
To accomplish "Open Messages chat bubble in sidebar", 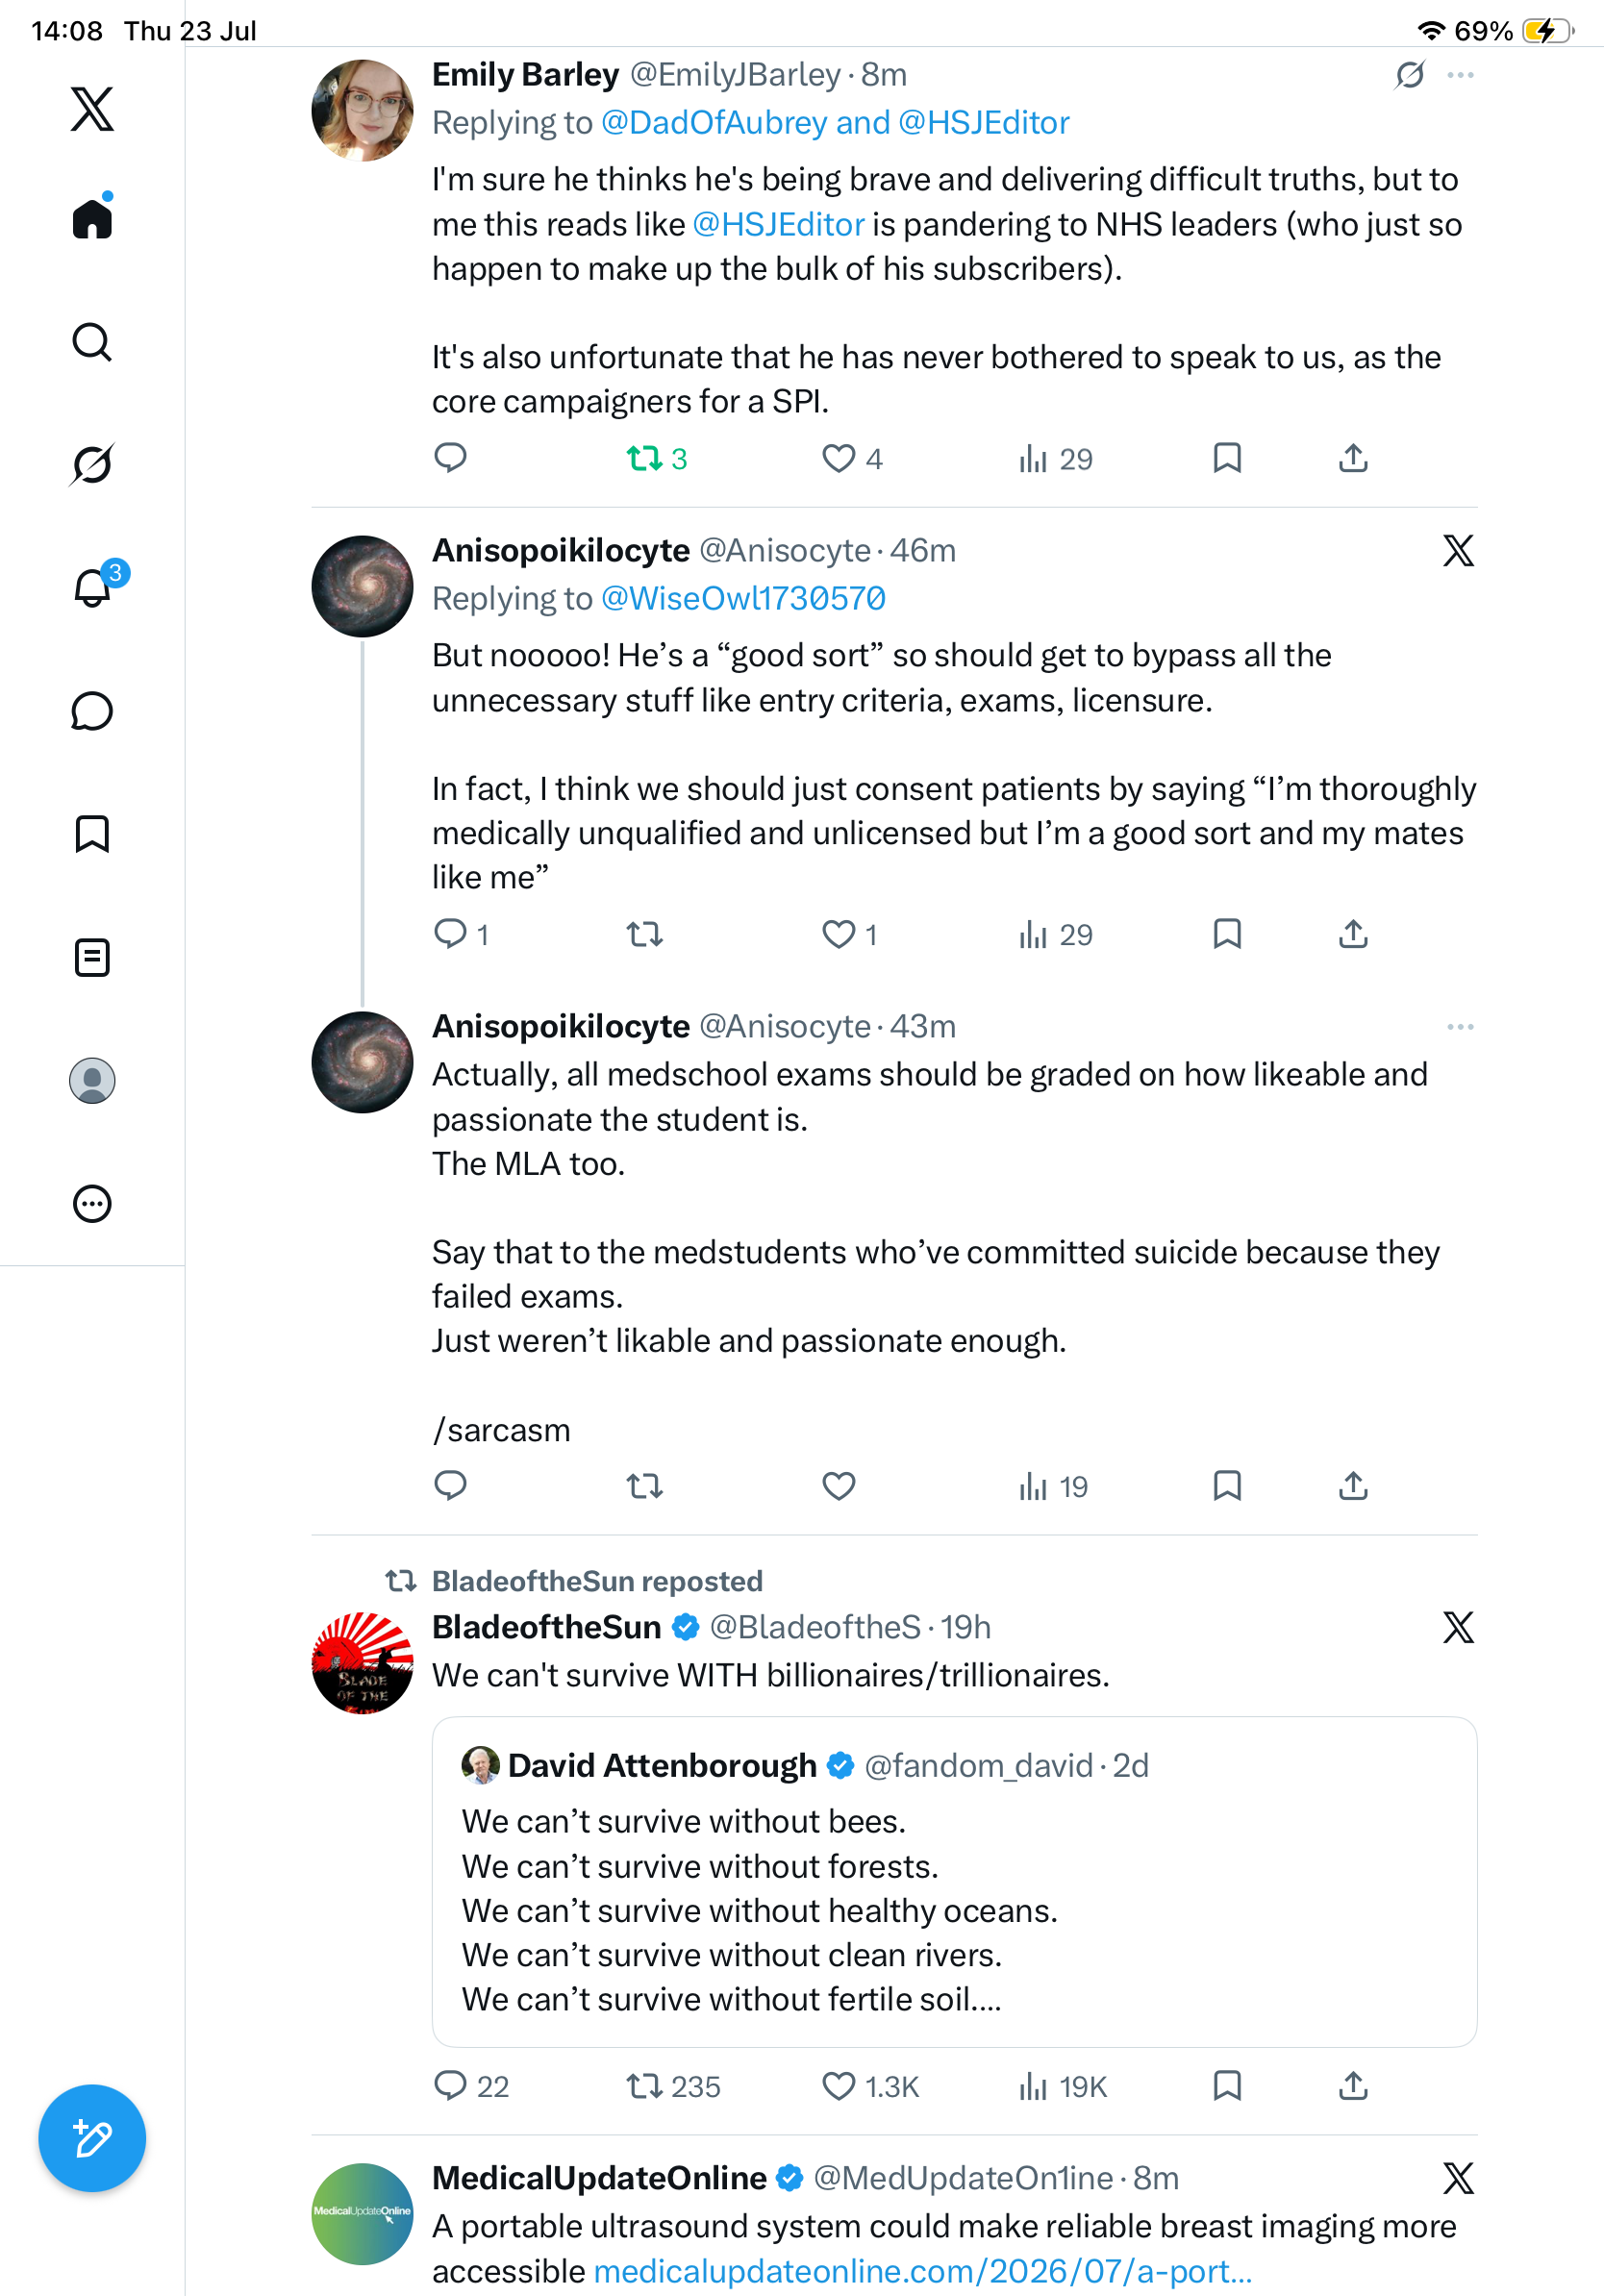I will point(92,711).
